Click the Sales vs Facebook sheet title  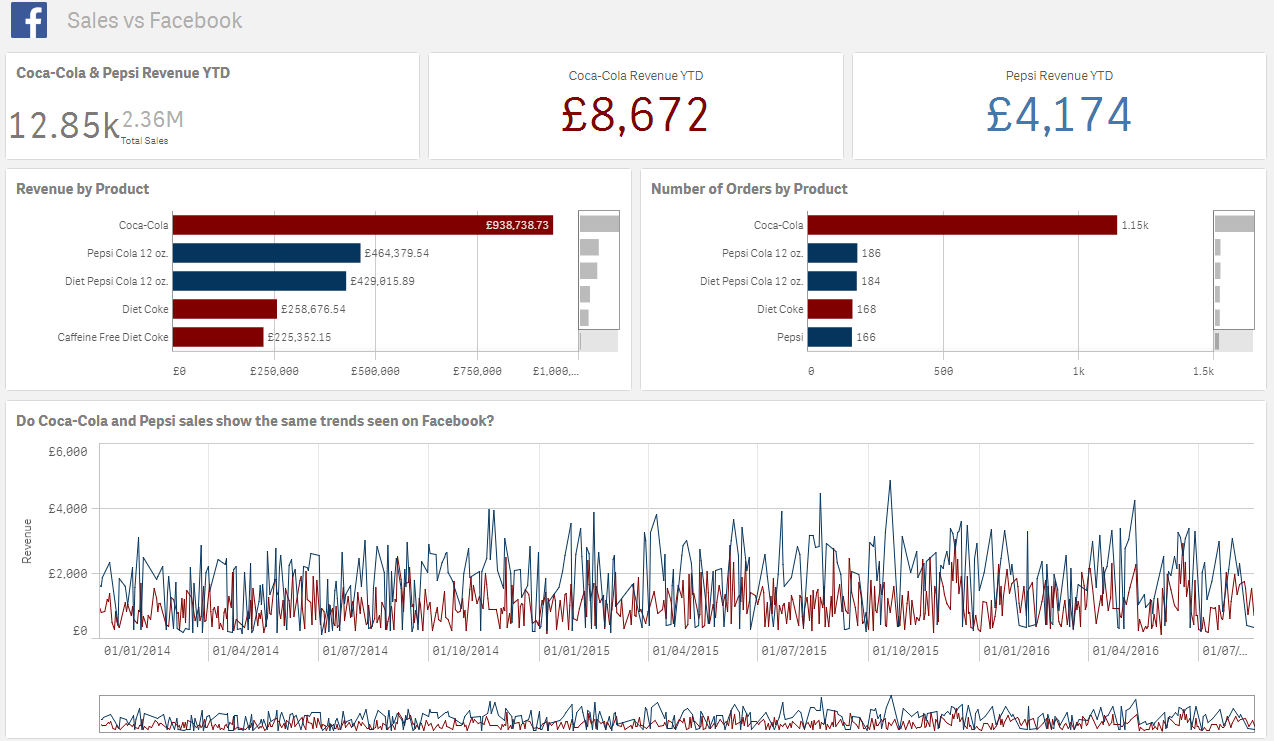(x=154, y=20)
